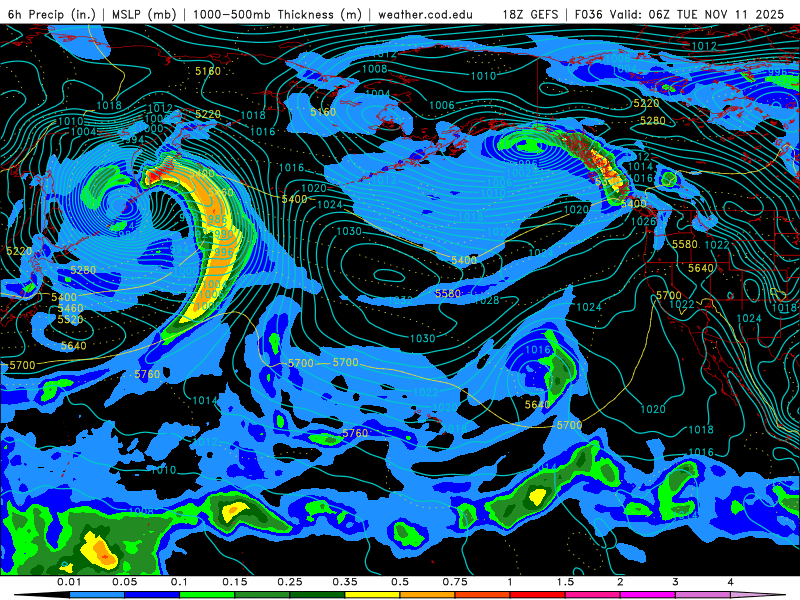Click the 1026 isobar label
The height and width of the screenshot is (600, 800).
coord(643,221)
